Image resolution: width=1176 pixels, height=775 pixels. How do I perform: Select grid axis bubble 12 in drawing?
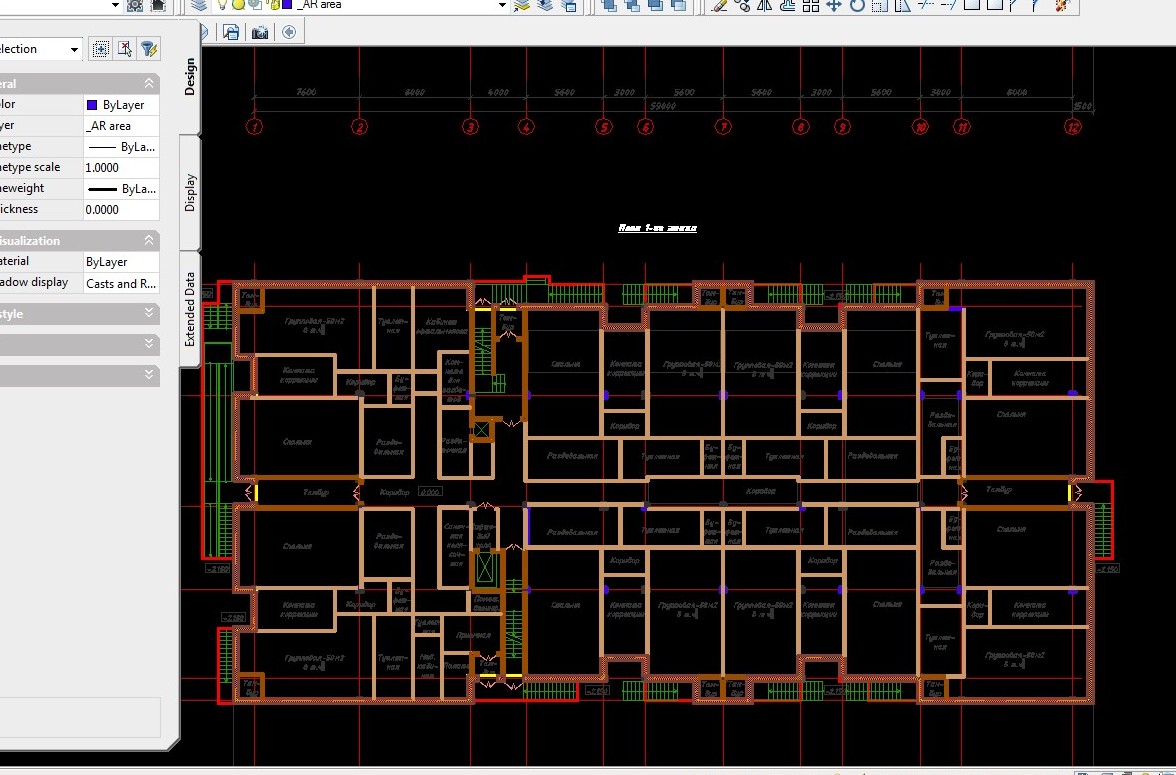pyautogui.click(x=1072, y=127)
